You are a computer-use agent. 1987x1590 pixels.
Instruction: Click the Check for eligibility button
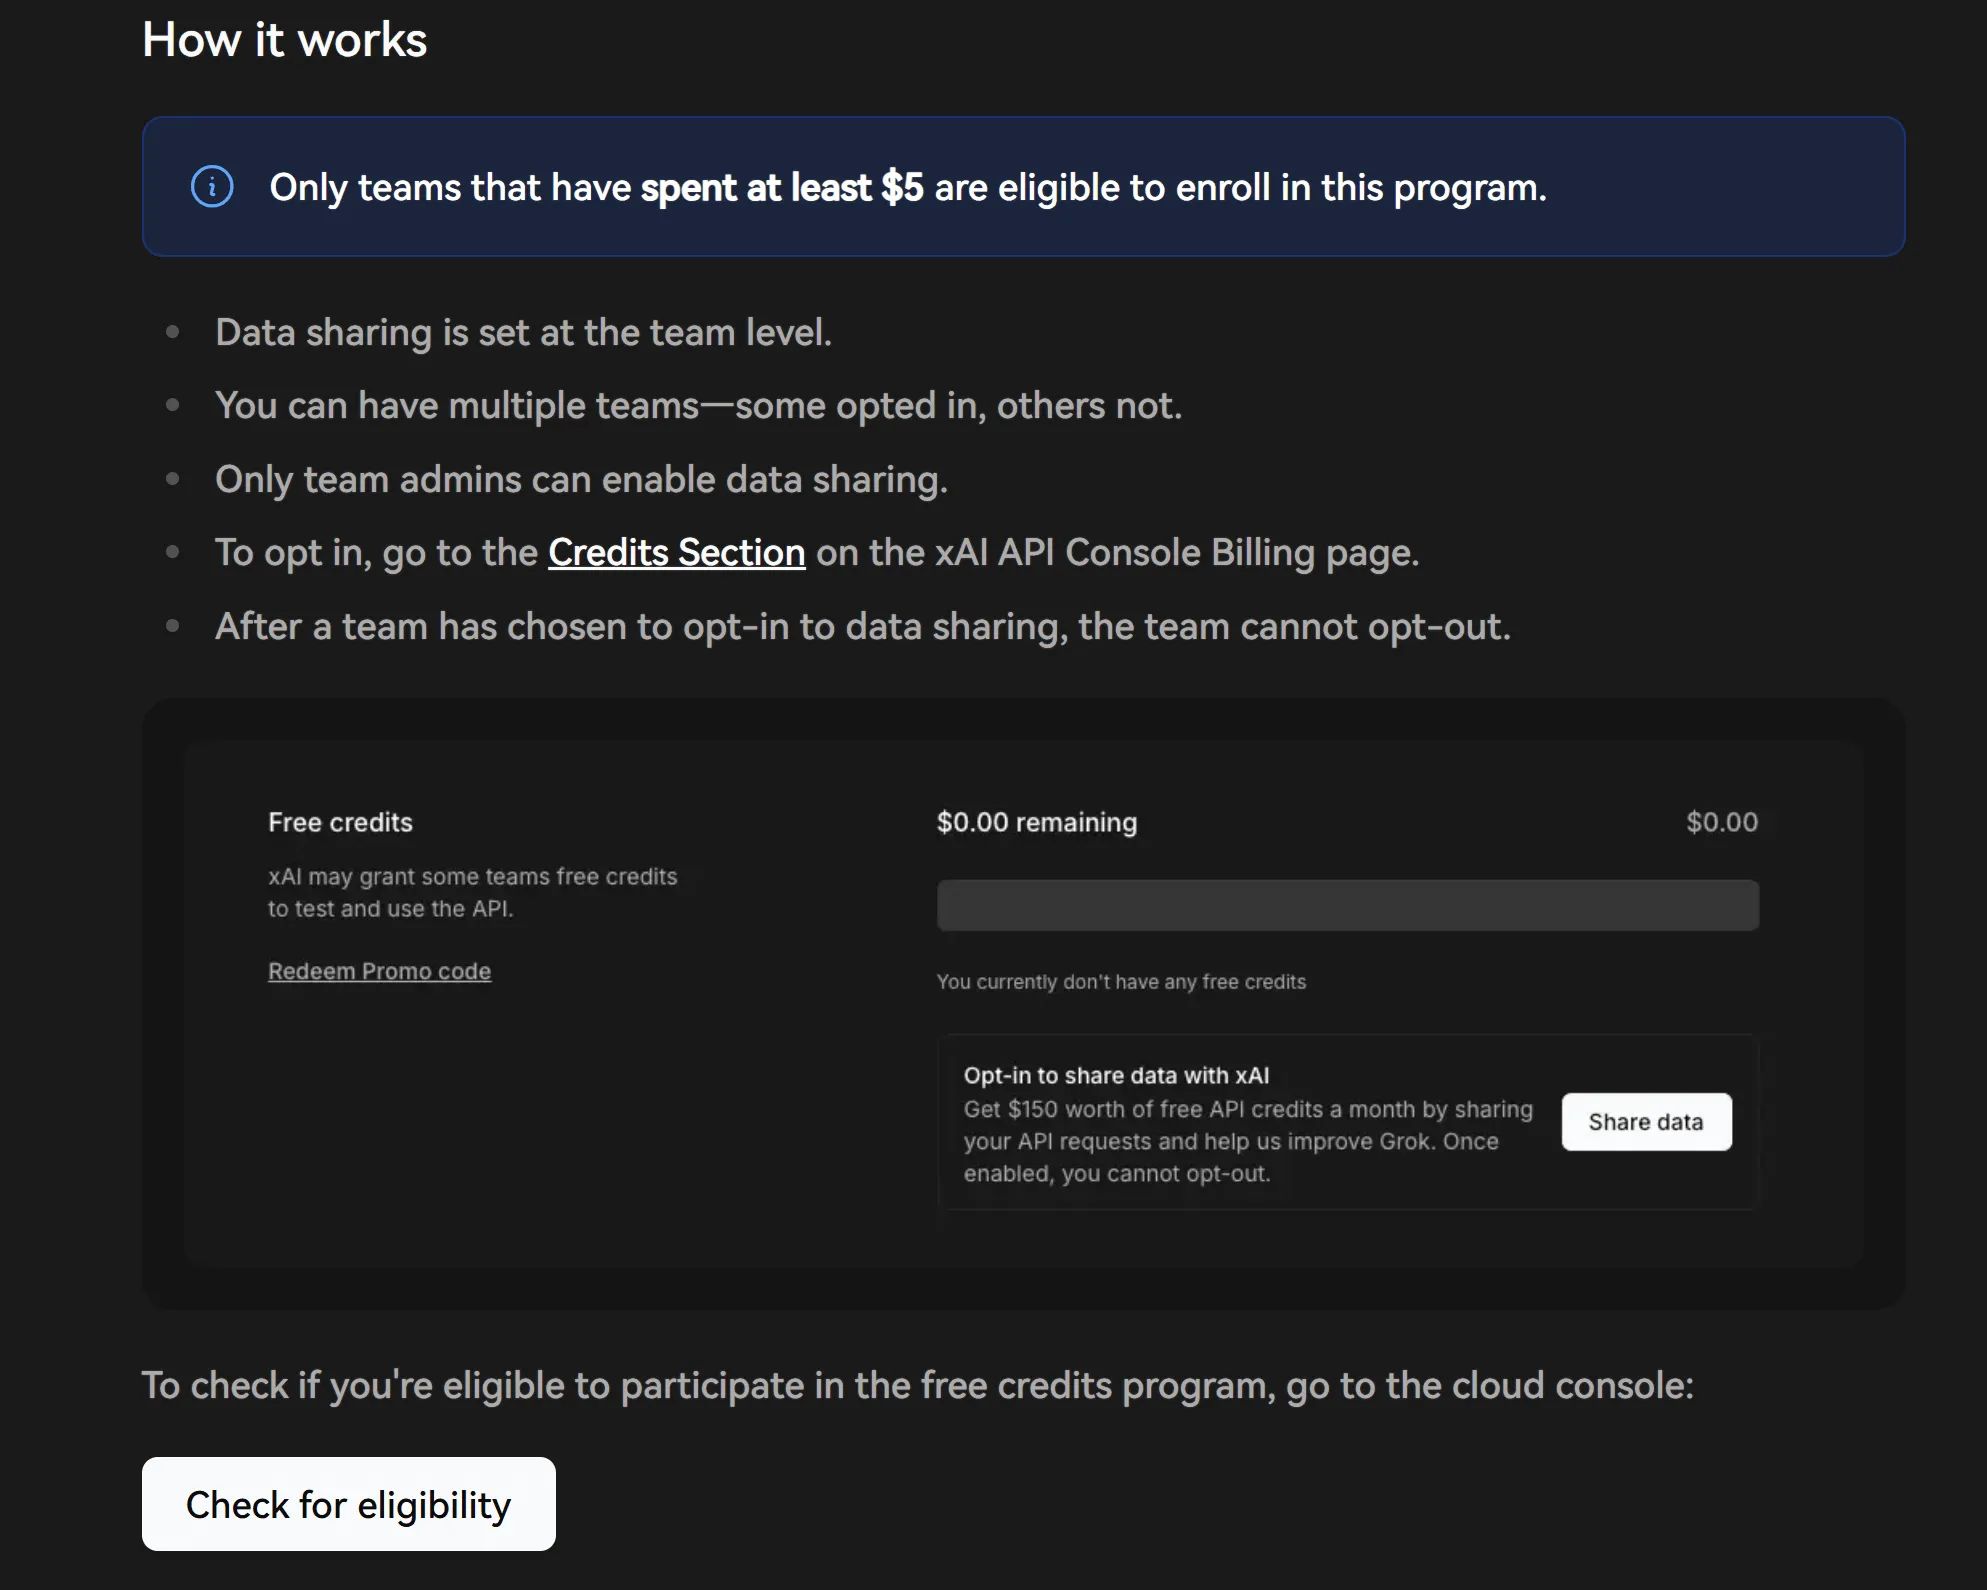point(349,1504)
